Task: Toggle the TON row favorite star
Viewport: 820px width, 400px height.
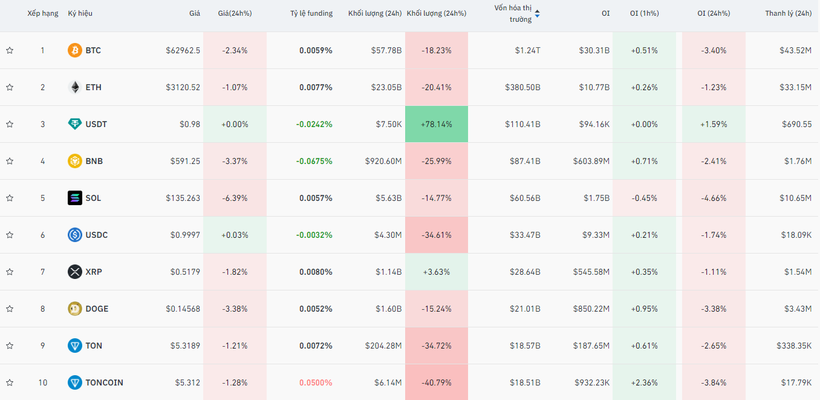Action: click(9, 346)
